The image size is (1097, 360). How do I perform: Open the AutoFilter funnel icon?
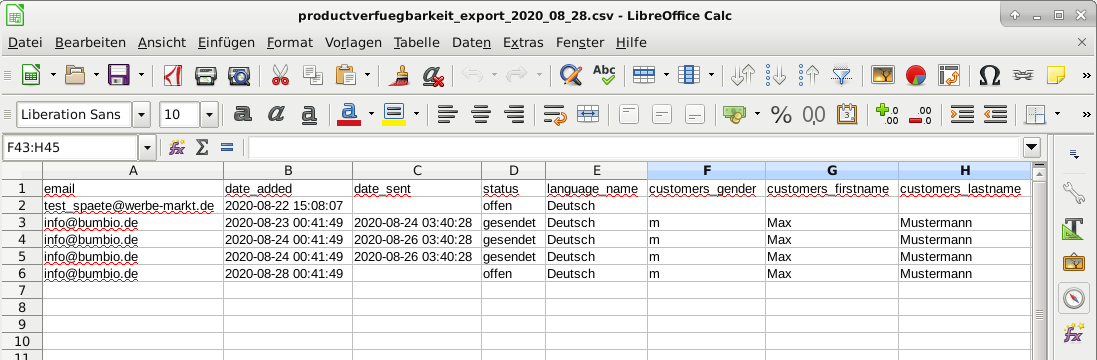click(x=841, y=75)
